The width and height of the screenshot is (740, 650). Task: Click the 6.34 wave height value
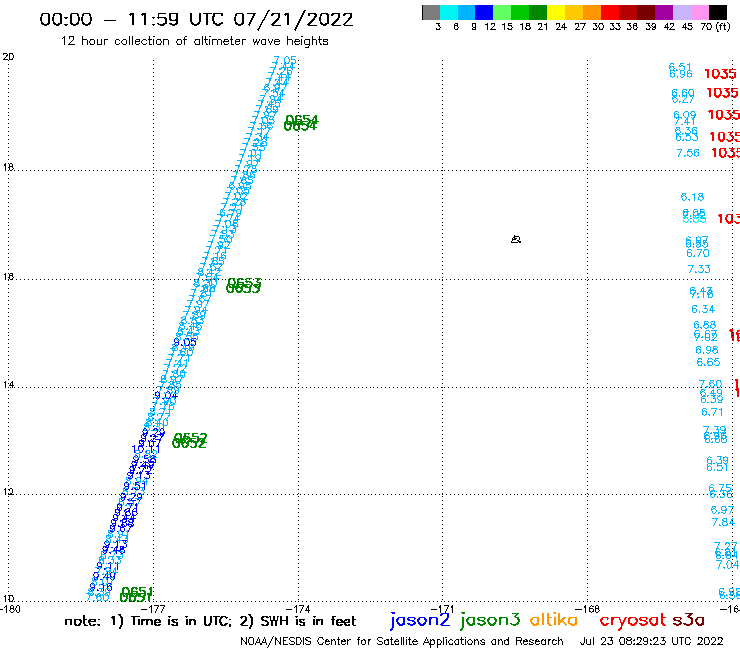(703, 309)
